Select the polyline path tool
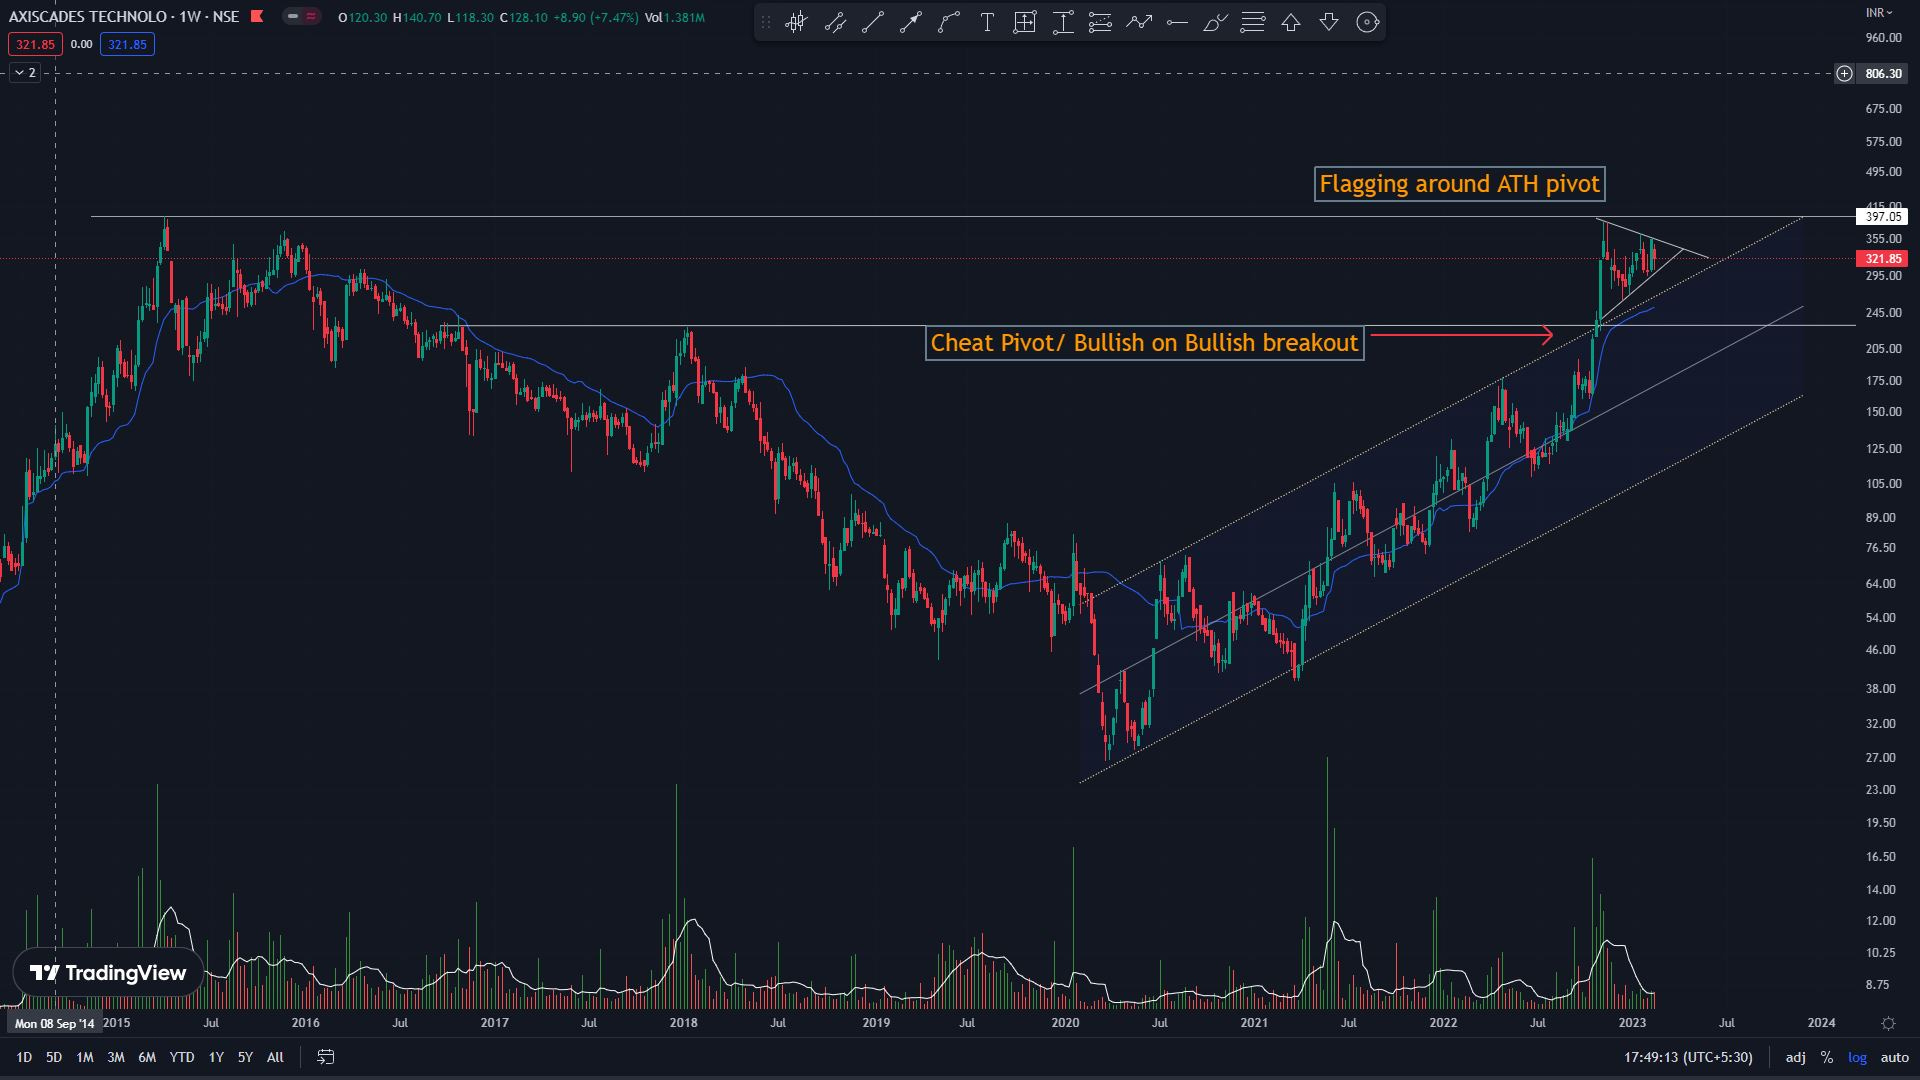1920x1080 pixels. tap(1139, 22)
